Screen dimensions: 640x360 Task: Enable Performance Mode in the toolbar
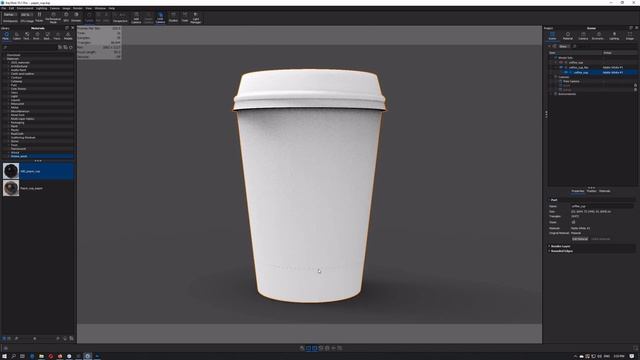pyautogui.click(x=53, y=18)
